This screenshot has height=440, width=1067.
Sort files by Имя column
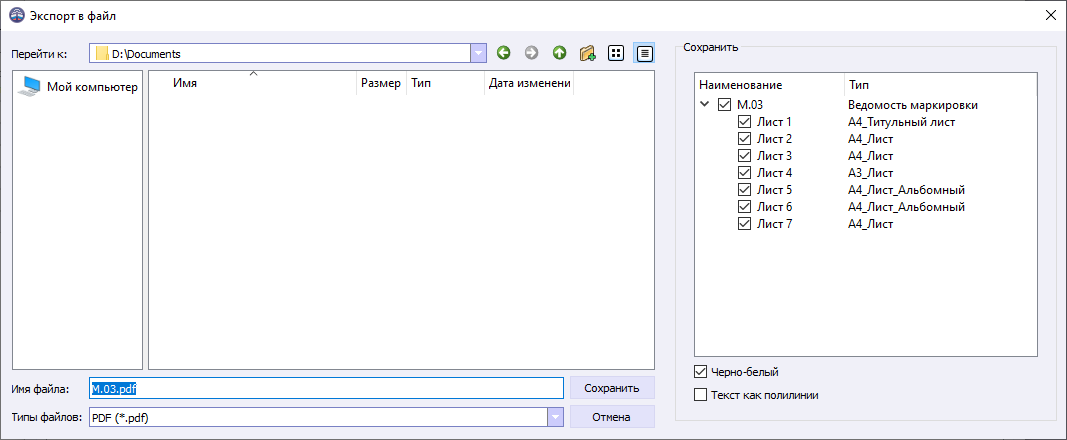click(x=252, y=83)
